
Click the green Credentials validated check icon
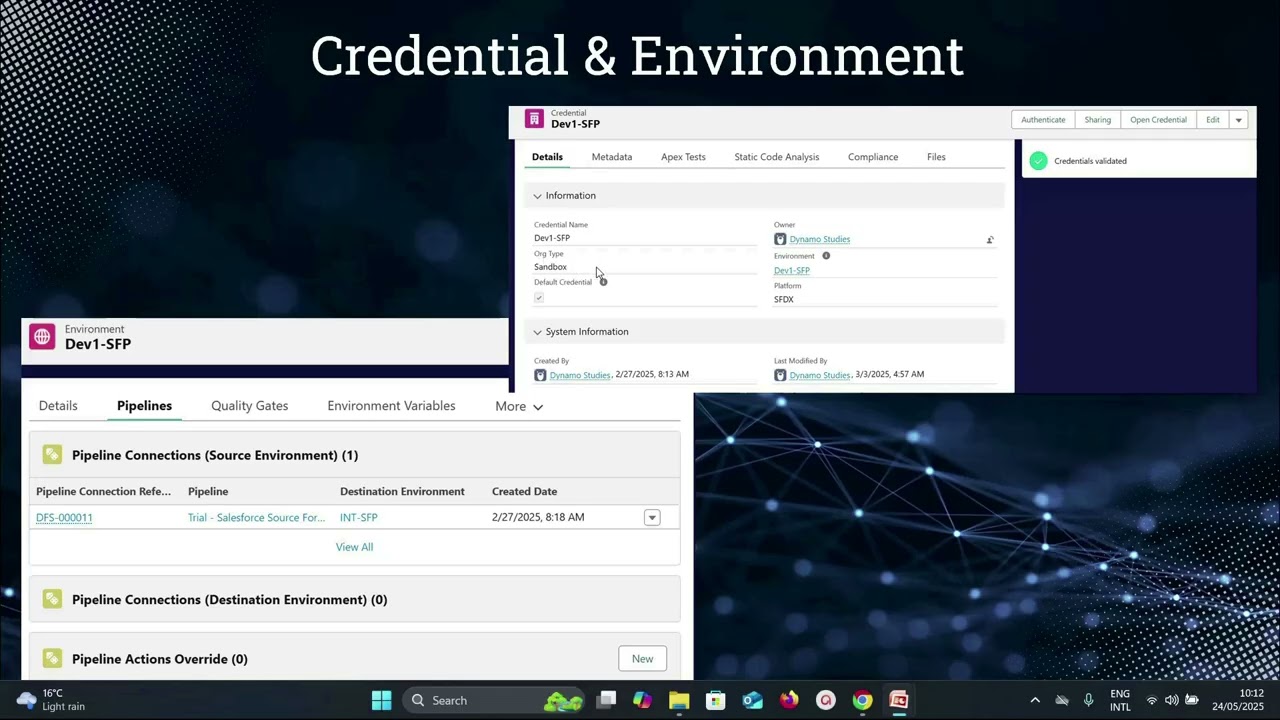pos(1038,161)
